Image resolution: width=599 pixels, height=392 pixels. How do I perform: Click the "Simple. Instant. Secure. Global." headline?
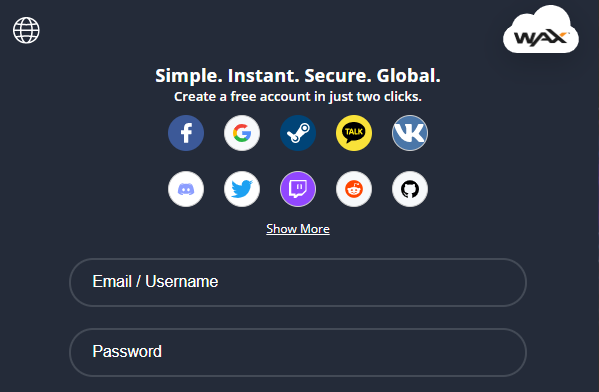click(298, 76)
